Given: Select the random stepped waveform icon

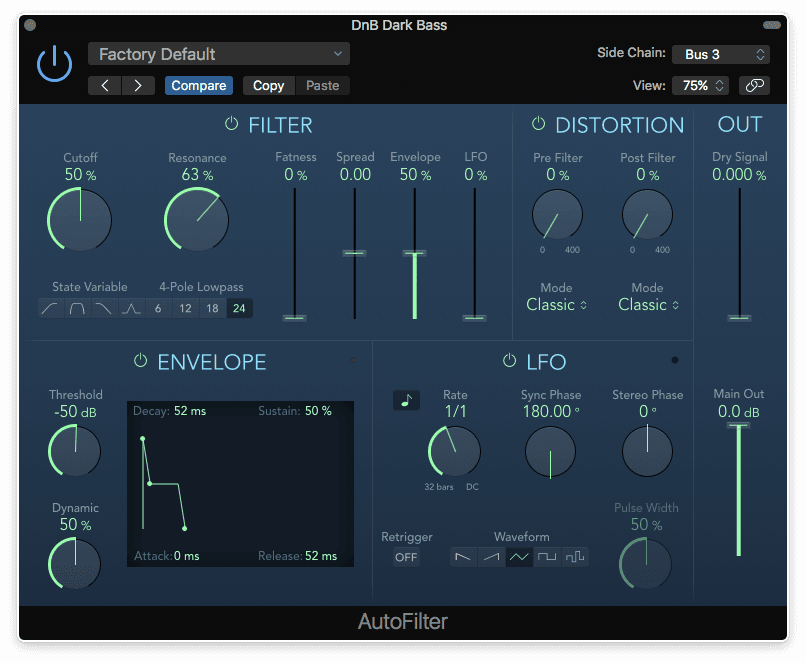Looking at the screenshot, I should point(575,557).
